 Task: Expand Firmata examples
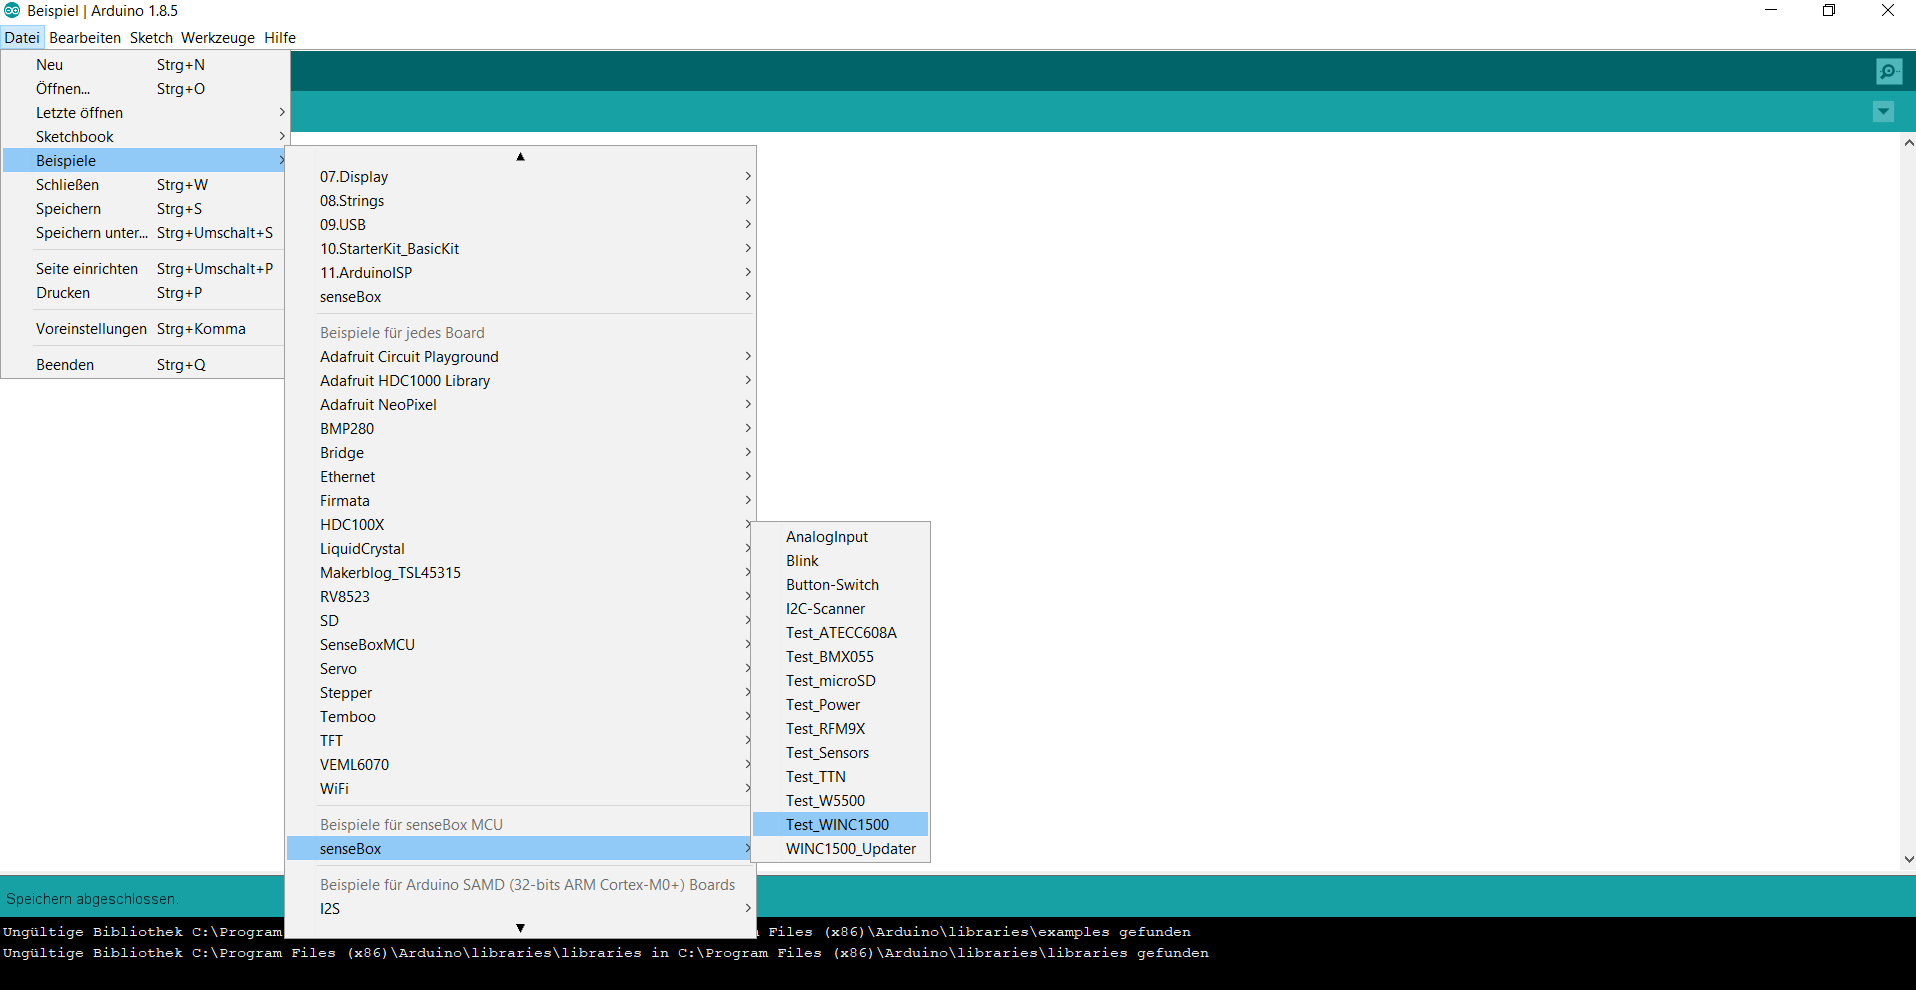click(521, 501)
